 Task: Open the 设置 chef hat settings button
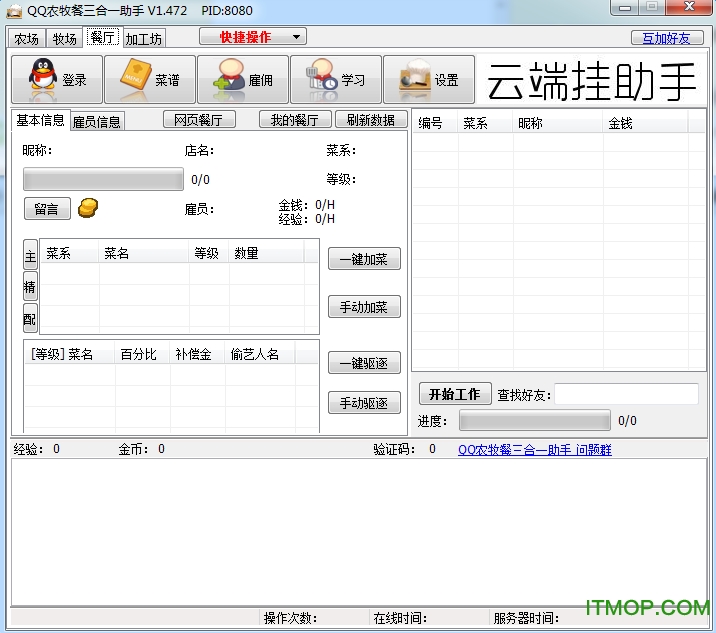(429, 79)
